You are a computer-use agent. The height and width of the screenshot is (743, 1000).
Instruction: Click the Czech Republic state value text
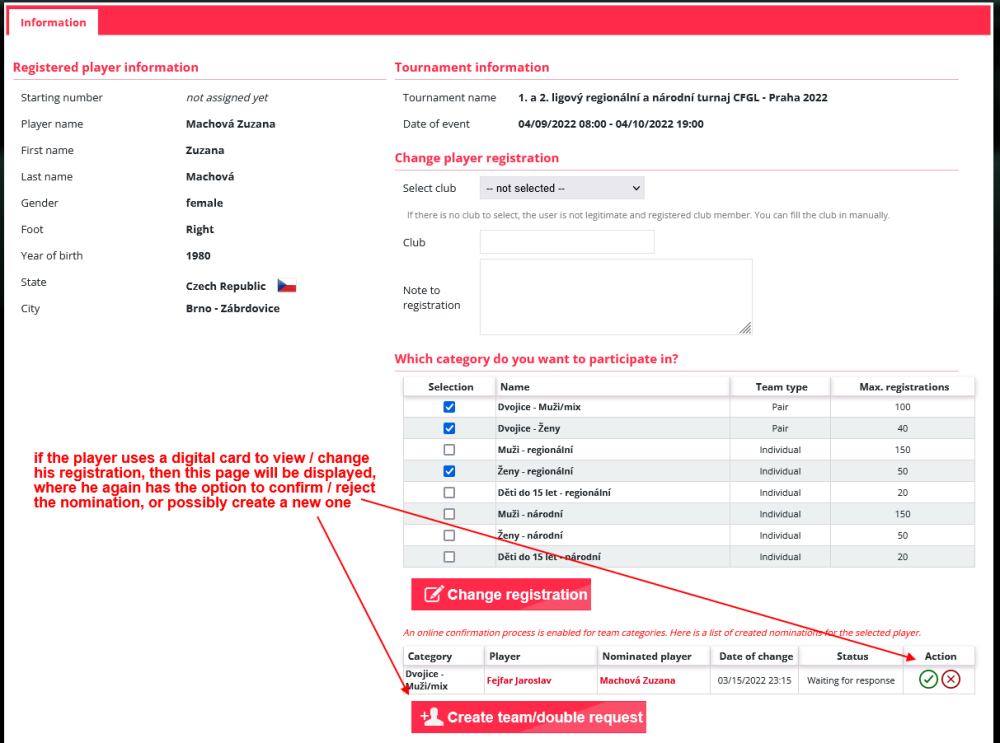(x=226, y=286)
